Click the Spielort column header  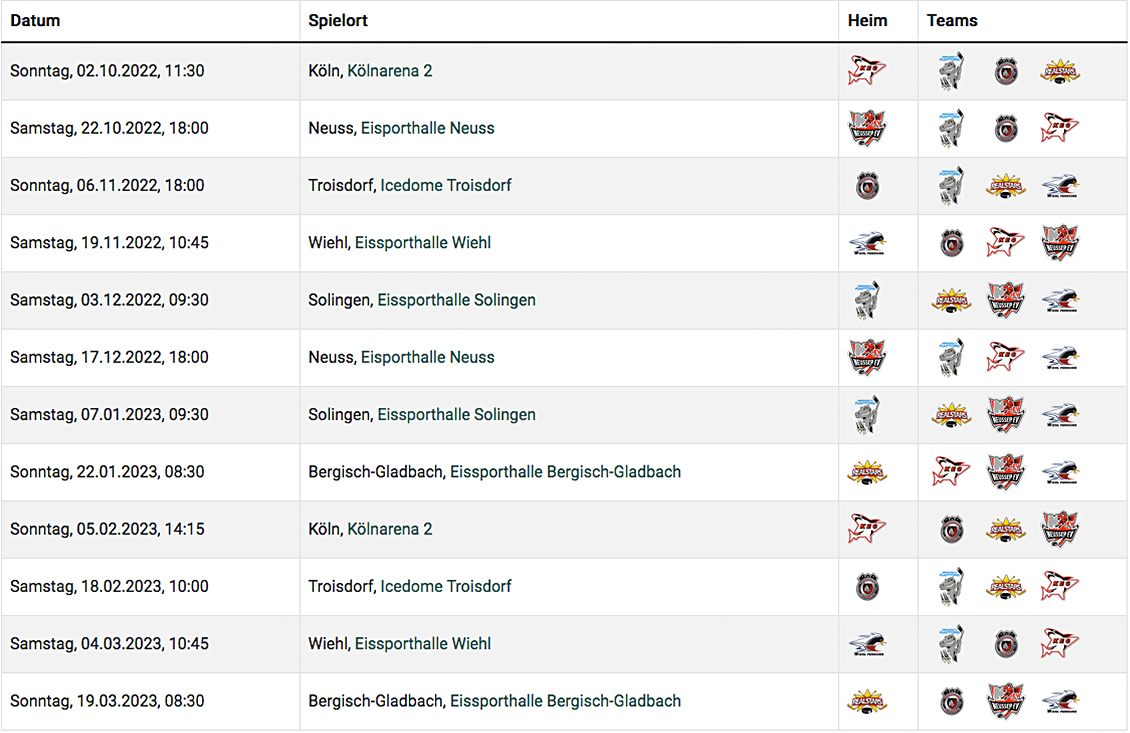click(338, 20)
